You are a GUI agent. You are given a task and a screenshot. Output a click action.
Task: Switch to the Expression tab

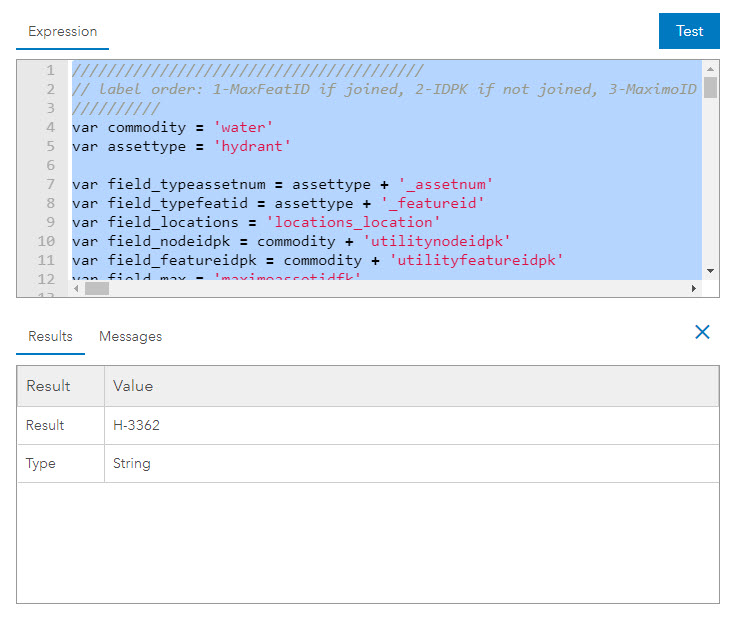click(x=62, y=31)
